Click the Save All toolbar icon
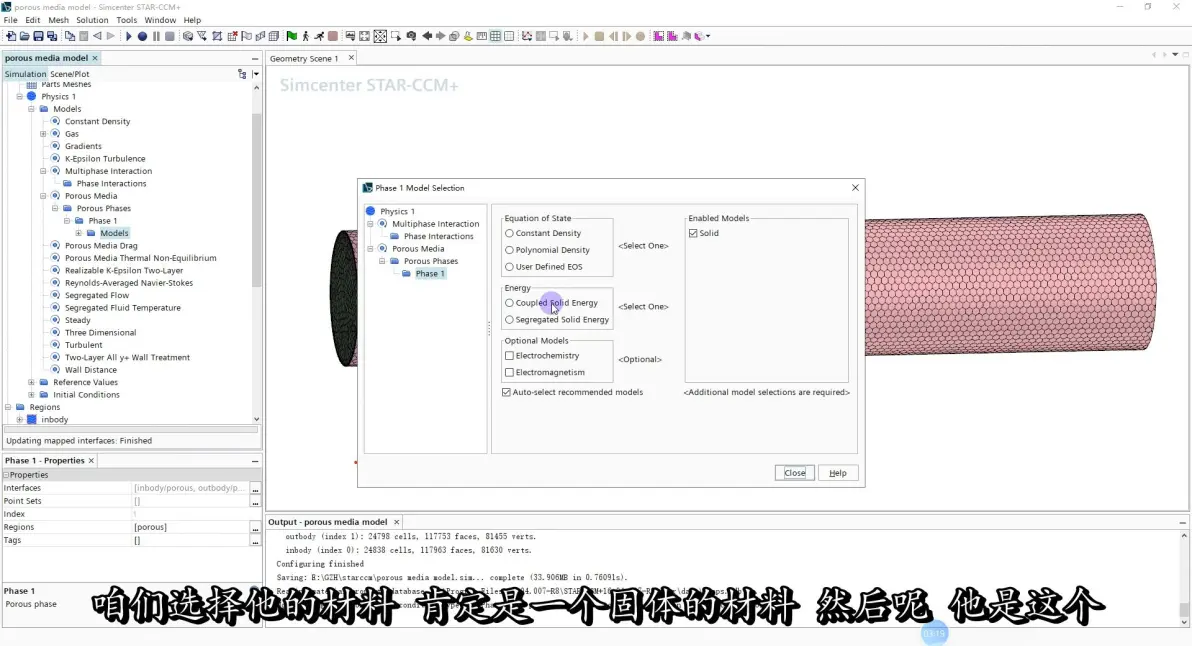Screen dimensions: 1192x646 point(52,36)
